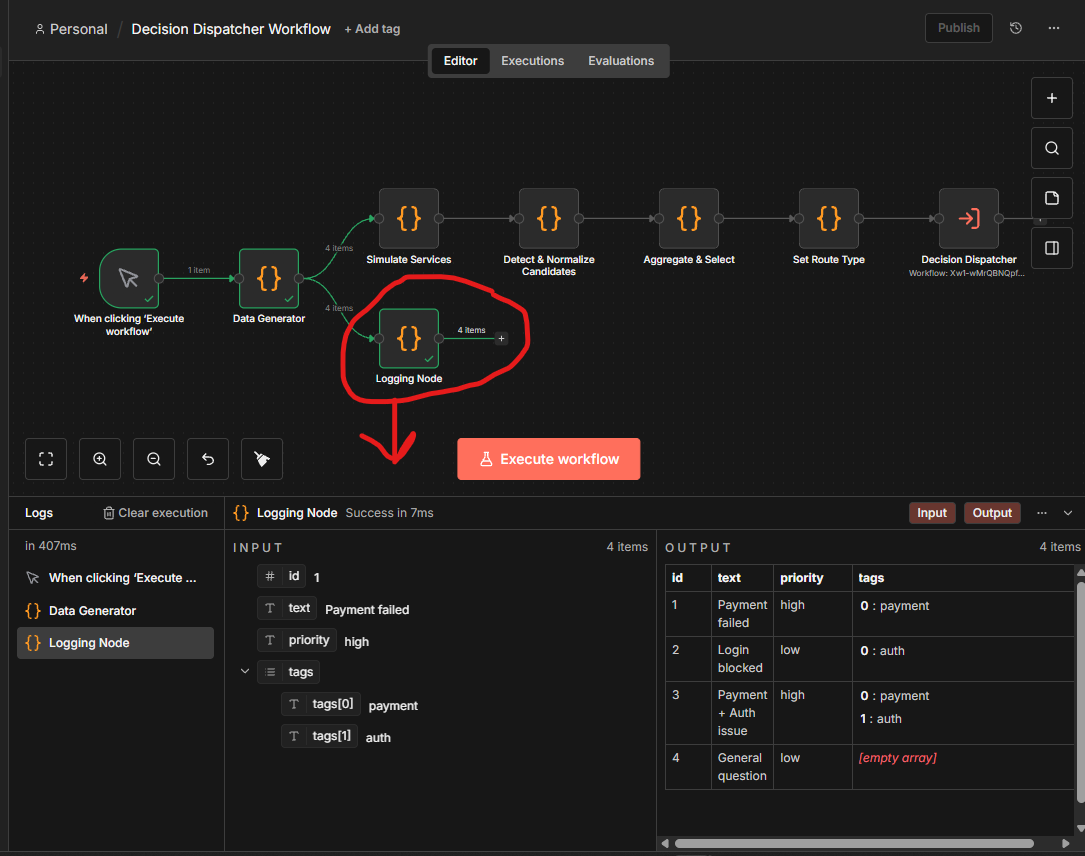Viewport: 1085px width, 856px height.
Task: Switch to the Output view of Logging Node
Action: pos(991,512)
